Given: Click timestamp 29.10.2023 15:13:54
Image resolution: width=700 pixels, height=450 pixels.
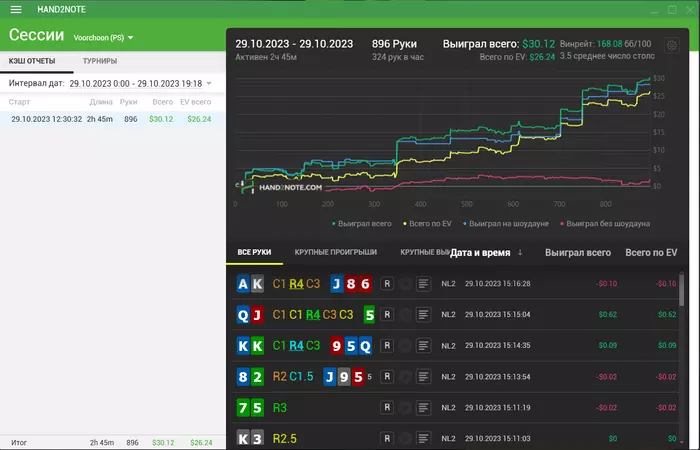Looking at the screenshot, I should 498,377.
